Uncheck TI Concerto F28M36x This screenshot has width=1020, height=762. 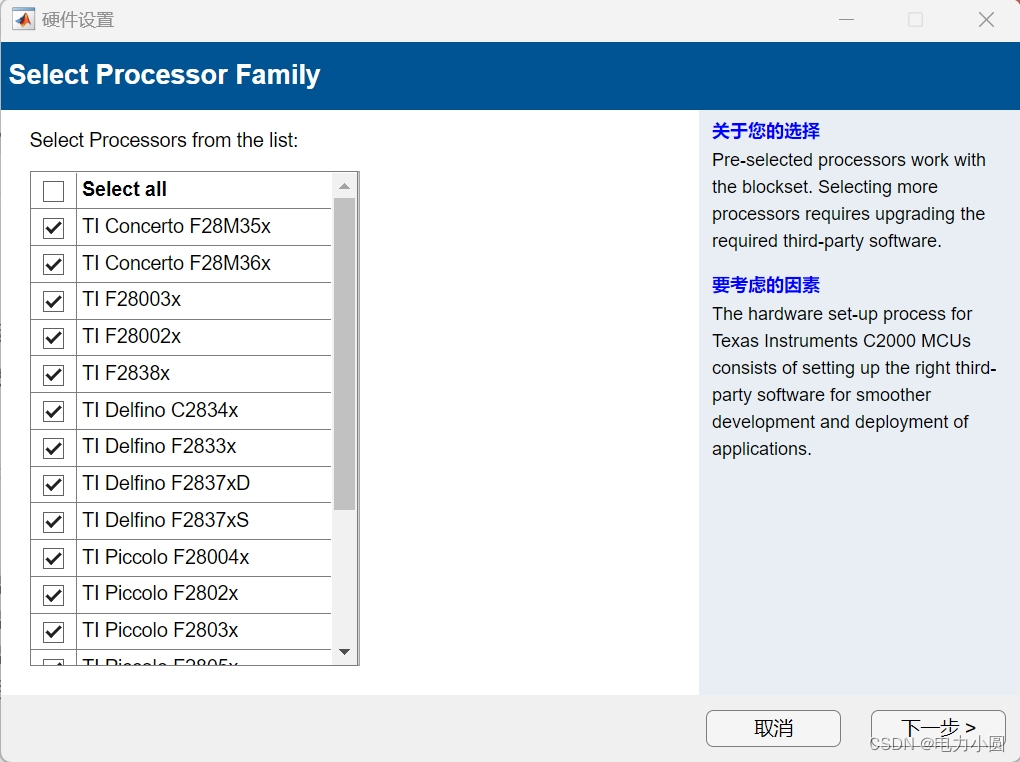53,264
